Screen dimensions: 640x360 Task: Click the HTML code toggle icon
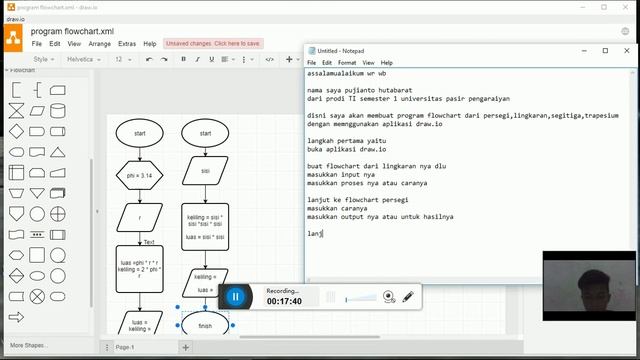(269, 60)
